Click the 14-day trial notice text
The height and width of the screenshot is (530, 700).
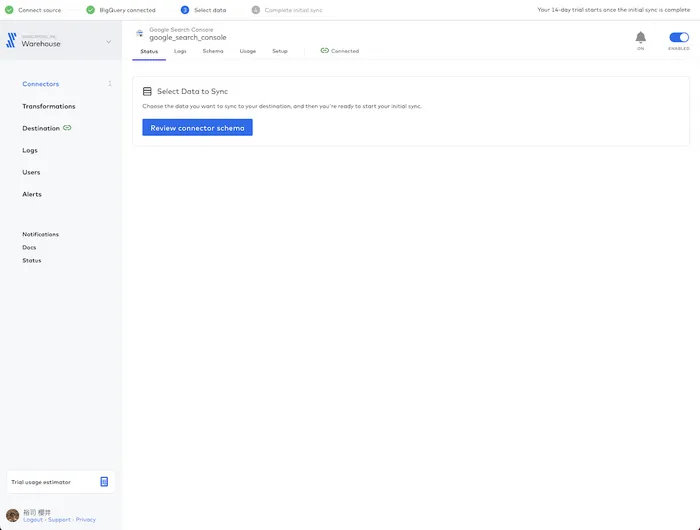tap(614, 10)
